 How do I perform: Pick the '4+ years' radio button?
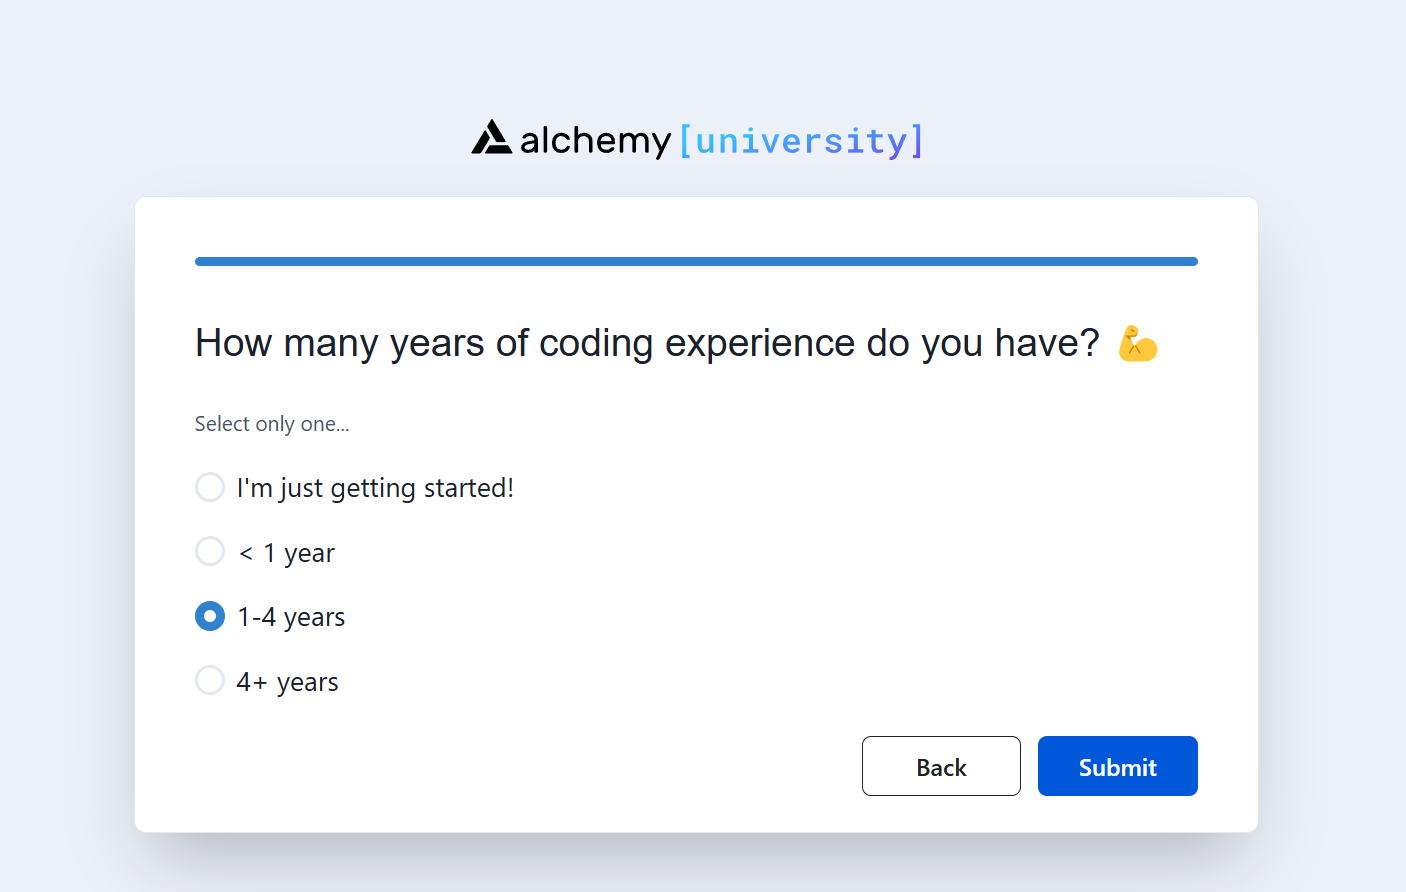point(210,680)
